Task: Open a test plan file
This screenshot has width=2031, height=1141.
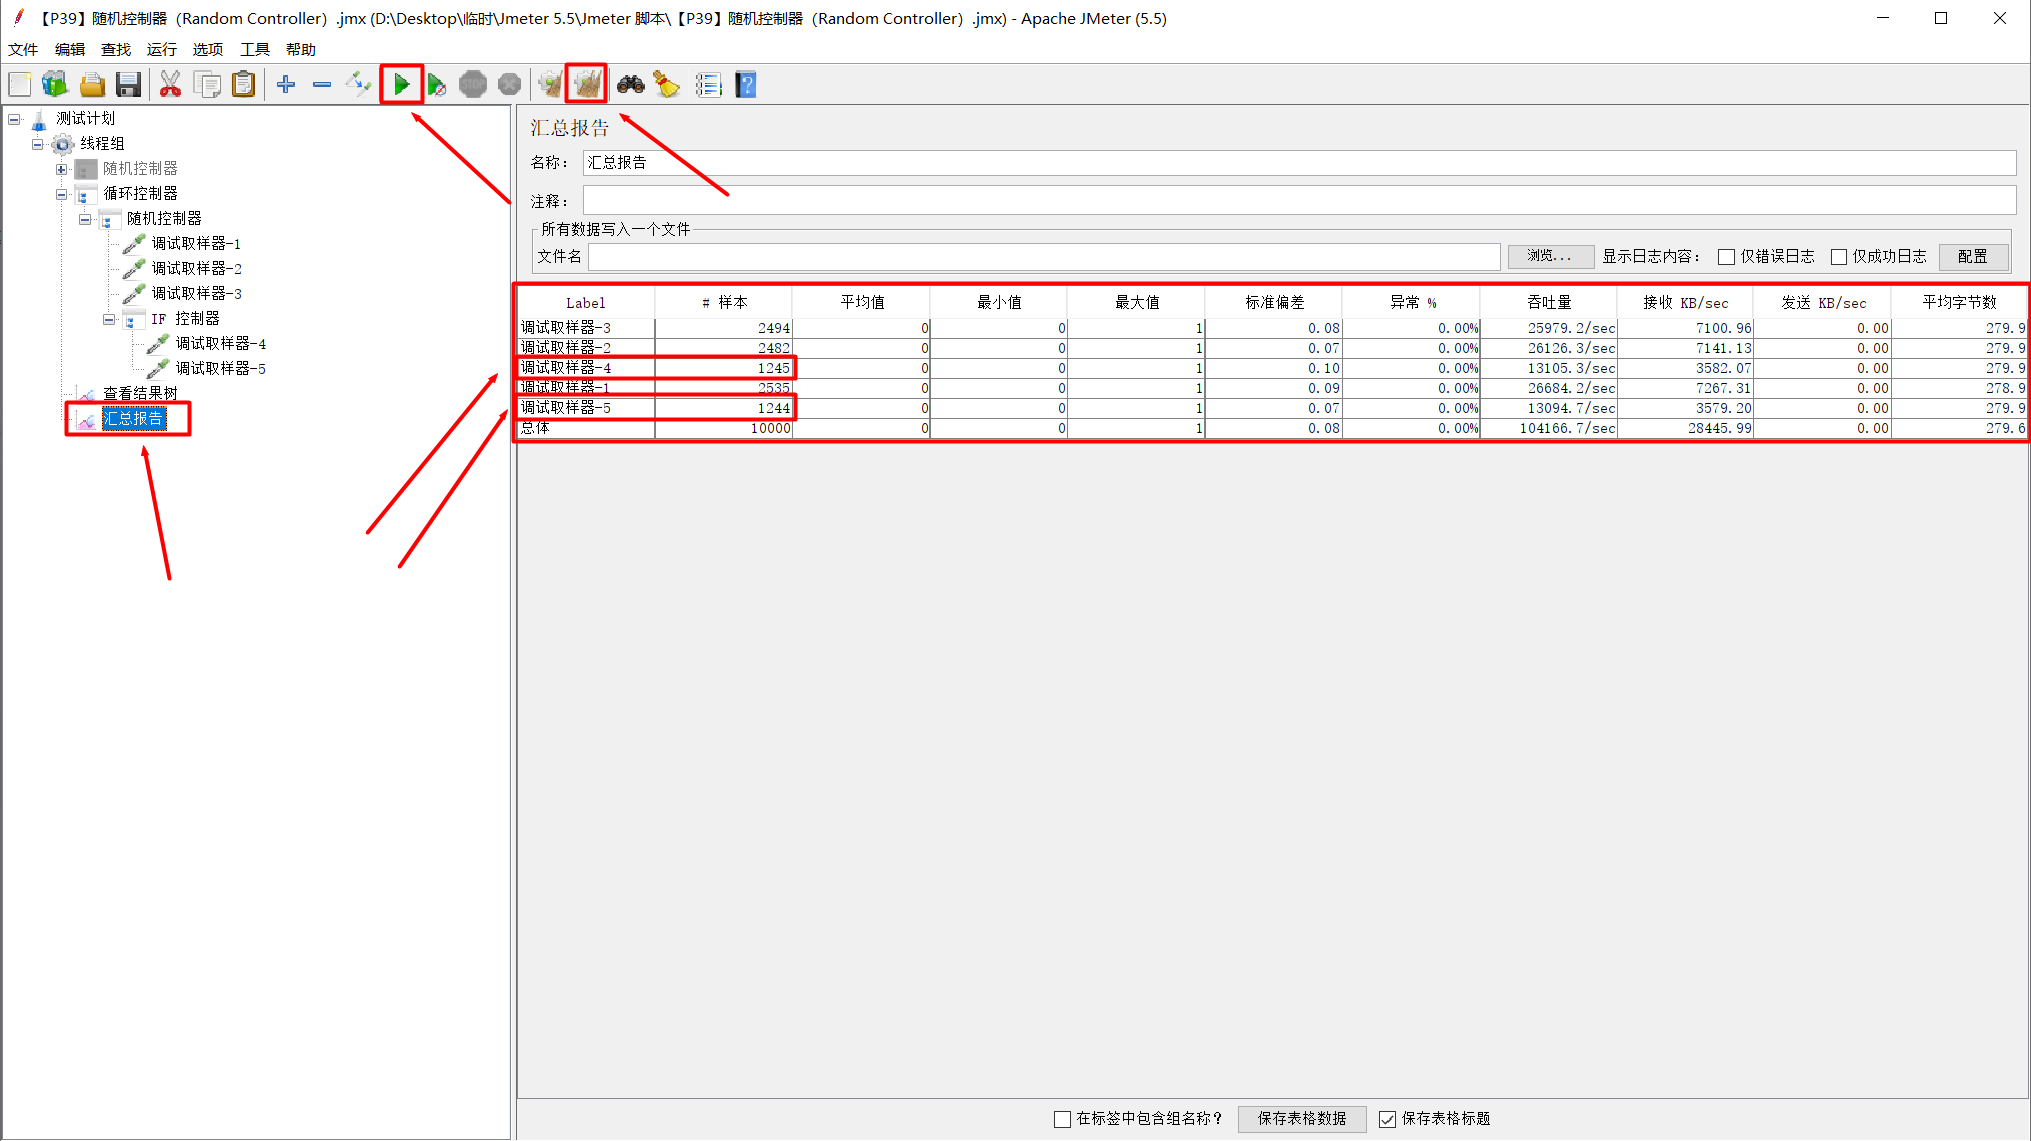Action: tap(92, 85)
